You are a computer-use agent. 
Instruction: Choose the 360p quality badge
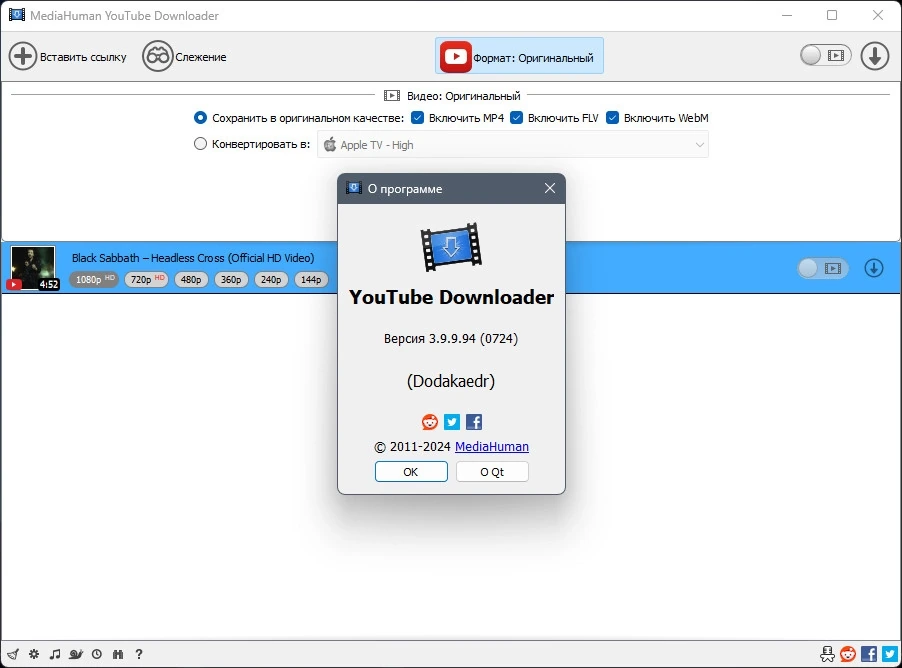231,280
